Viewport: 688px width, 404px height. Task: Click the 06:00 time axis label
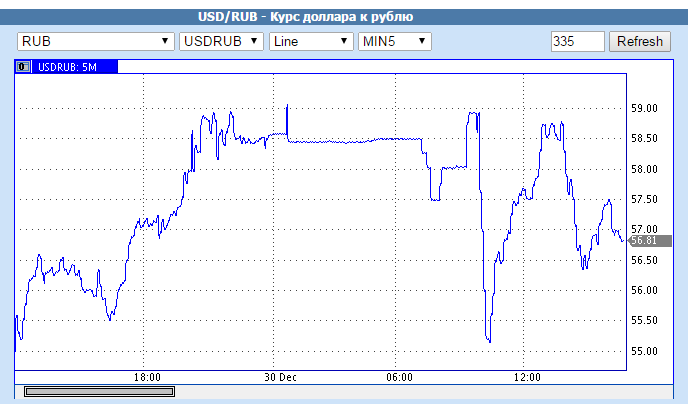[399, 377]
